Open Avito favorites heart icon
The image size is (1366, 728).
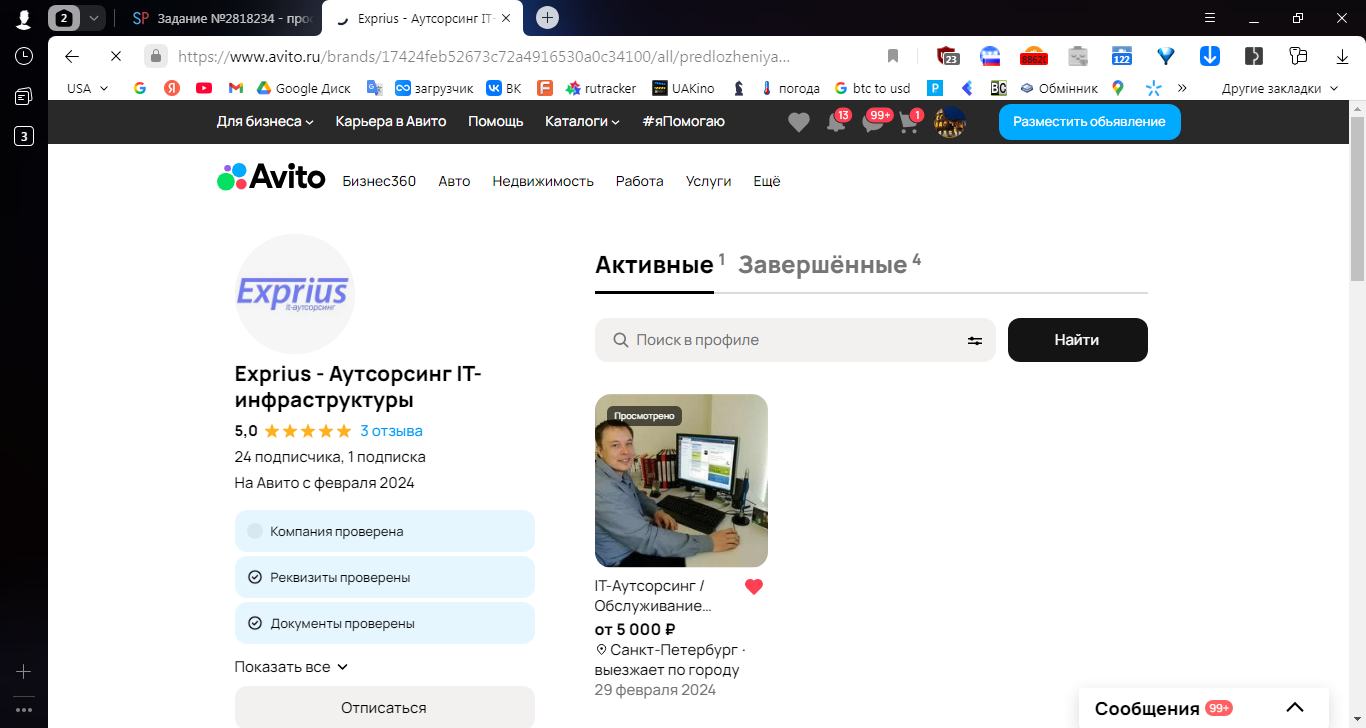(x=799, y=122)
